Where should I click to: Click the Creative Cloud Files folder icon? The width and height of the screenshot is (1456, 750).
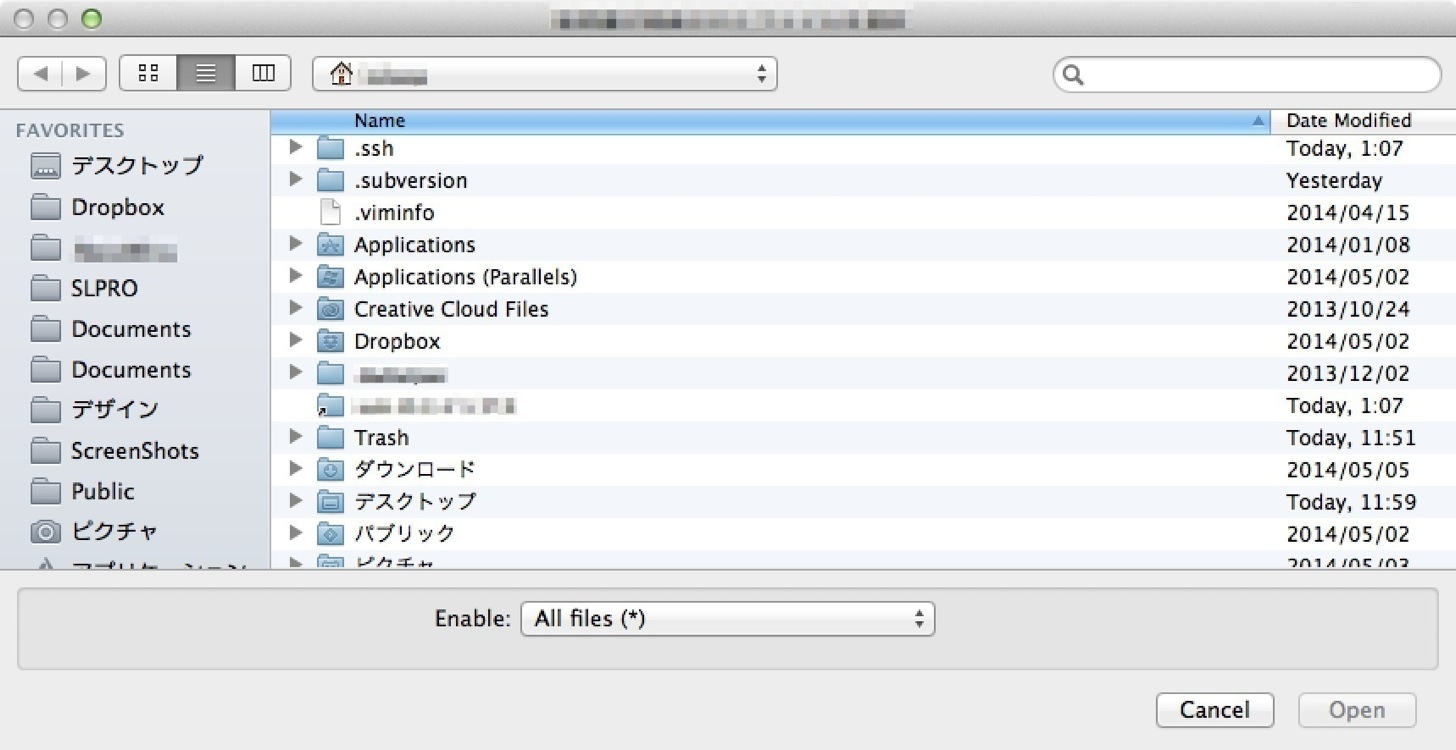click(330, 309)
